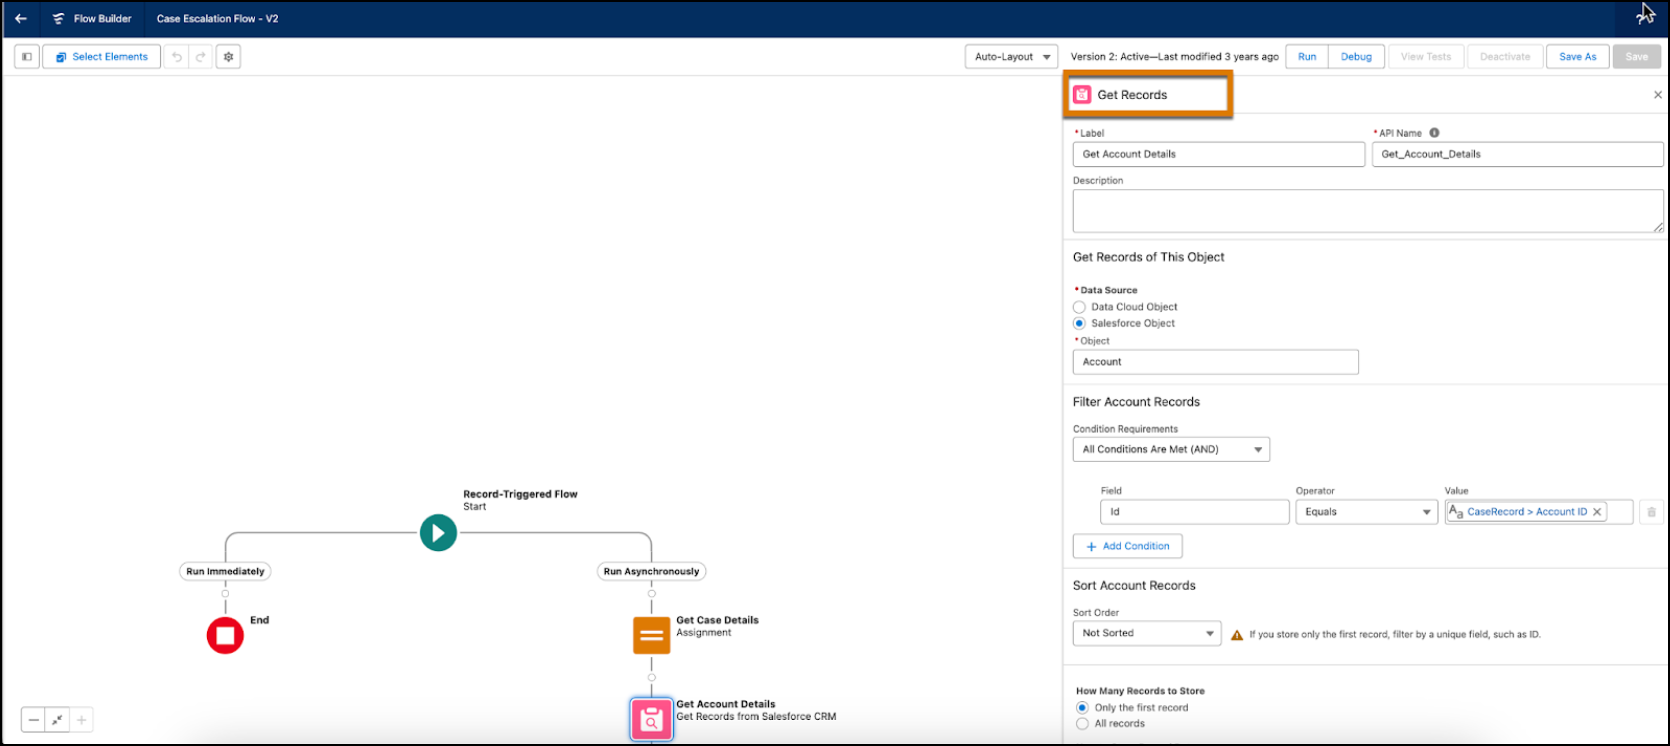Click the View Tests button
Viewport: 1670px width, 746px height.
pos(1426,57)
